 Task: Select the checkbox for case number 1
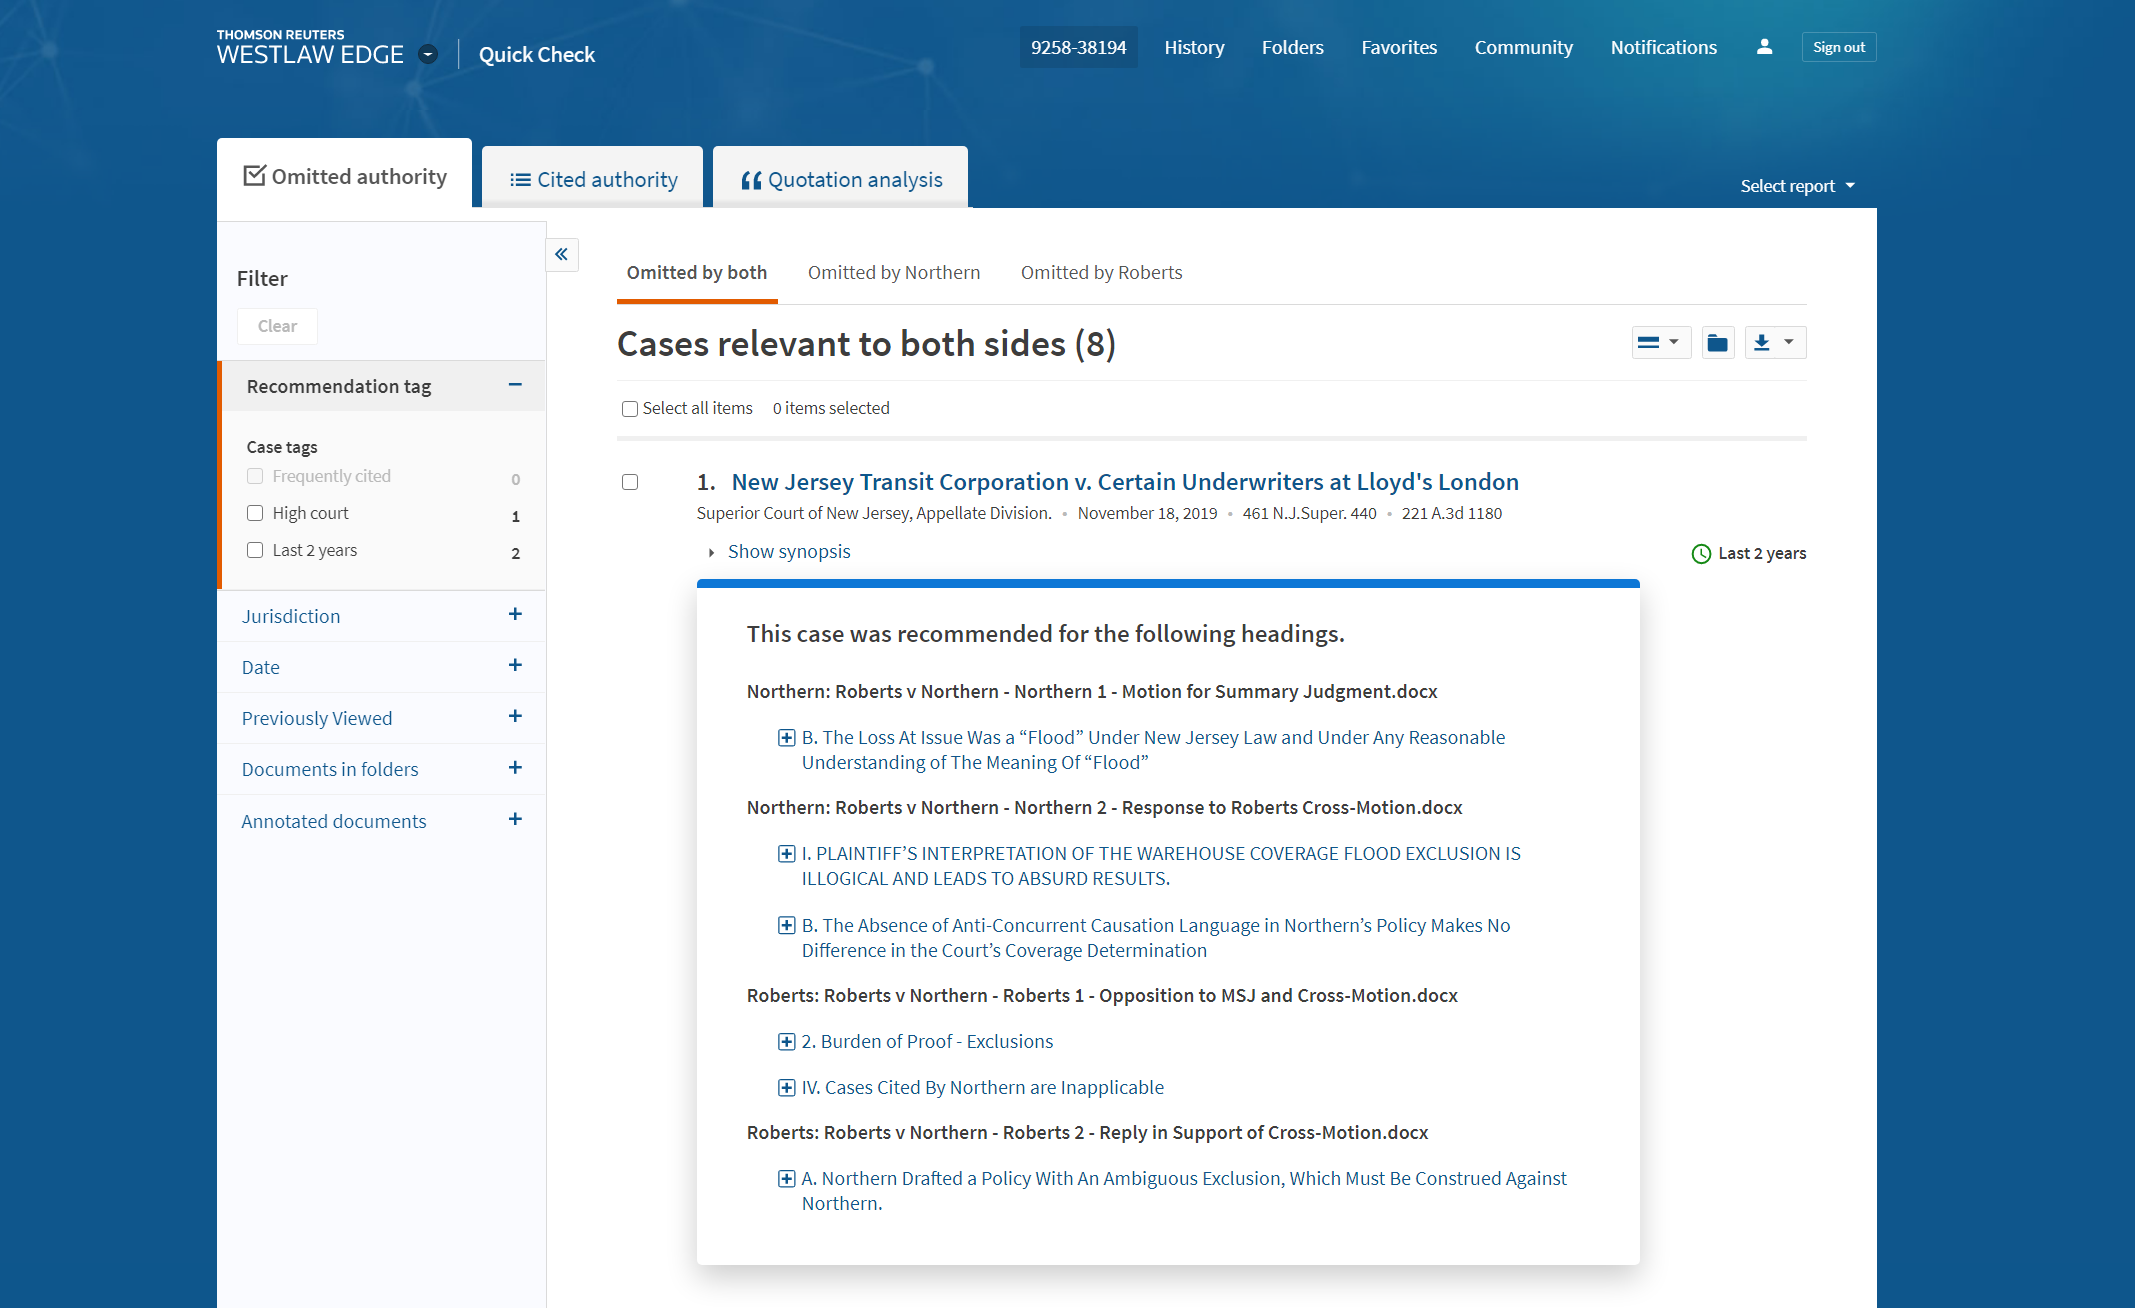pyautogui.click(x=630, y=482)
